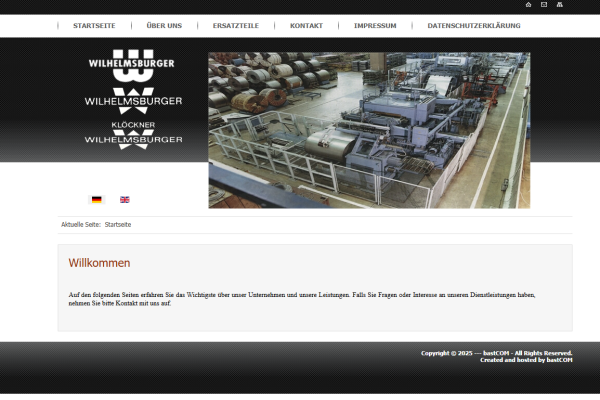Screen dimensions: 600x400
Task: Open the Impressum page
Action: click(375, 25)
